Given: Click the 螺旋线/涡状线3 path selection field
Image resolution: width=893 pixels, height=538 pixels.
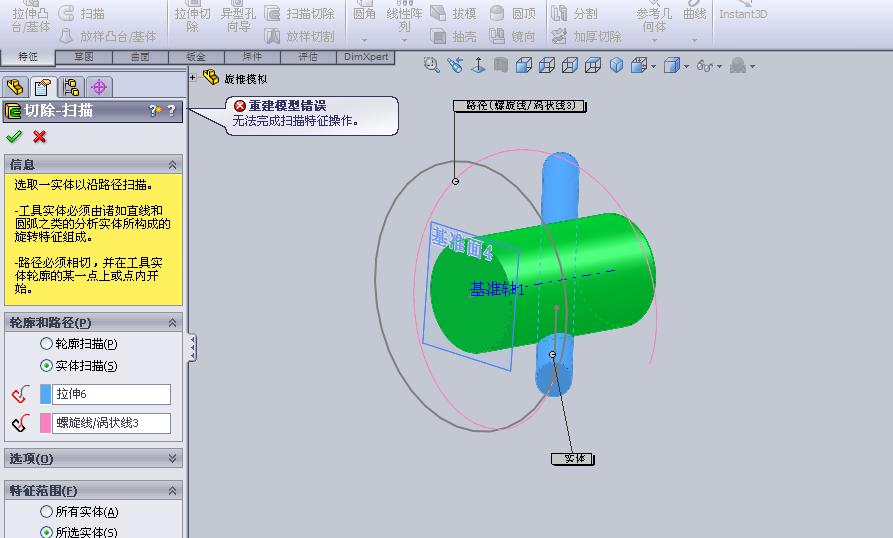Looking at the screenshot, I should point(111,423).
